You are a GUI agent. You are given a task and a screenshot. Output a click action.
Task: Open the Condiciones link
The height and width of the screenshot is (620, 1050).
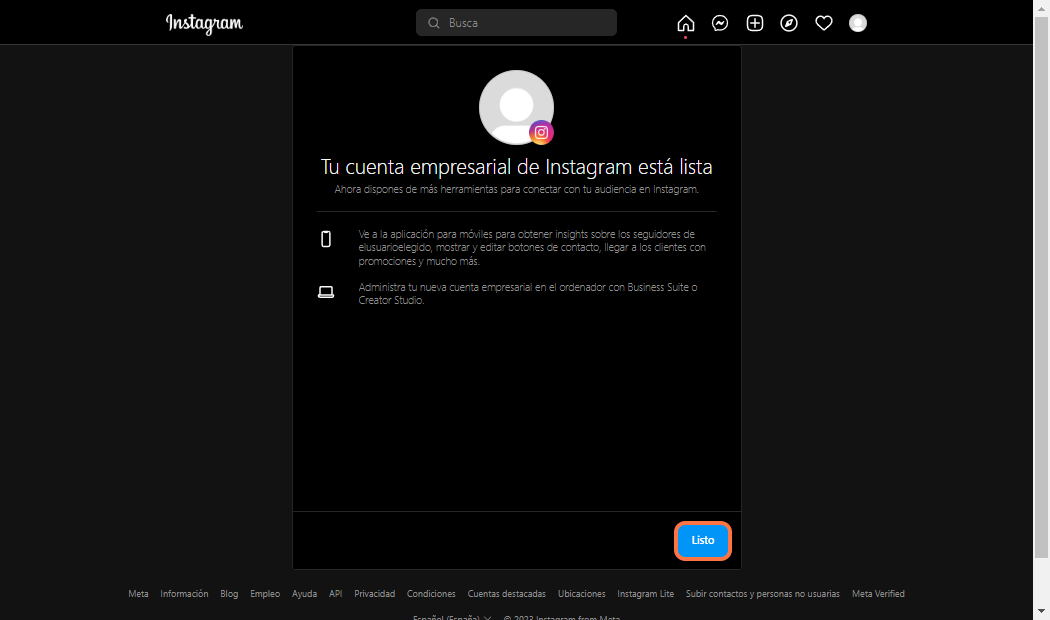431,594
